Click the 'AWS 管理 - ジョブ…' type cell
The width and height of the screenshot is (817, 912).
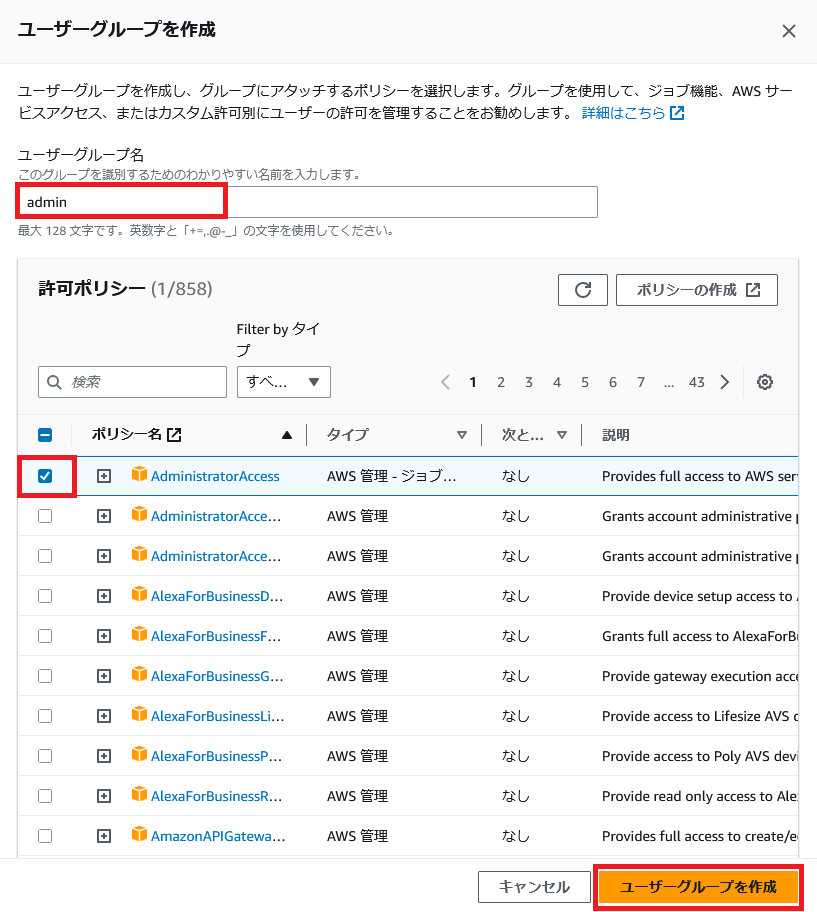391,476
